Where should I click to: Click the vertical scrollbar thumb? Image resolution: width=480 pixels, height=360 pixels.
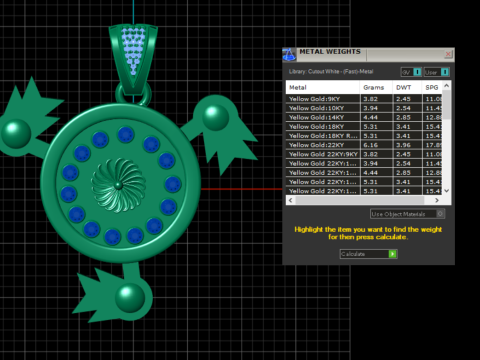447,105
